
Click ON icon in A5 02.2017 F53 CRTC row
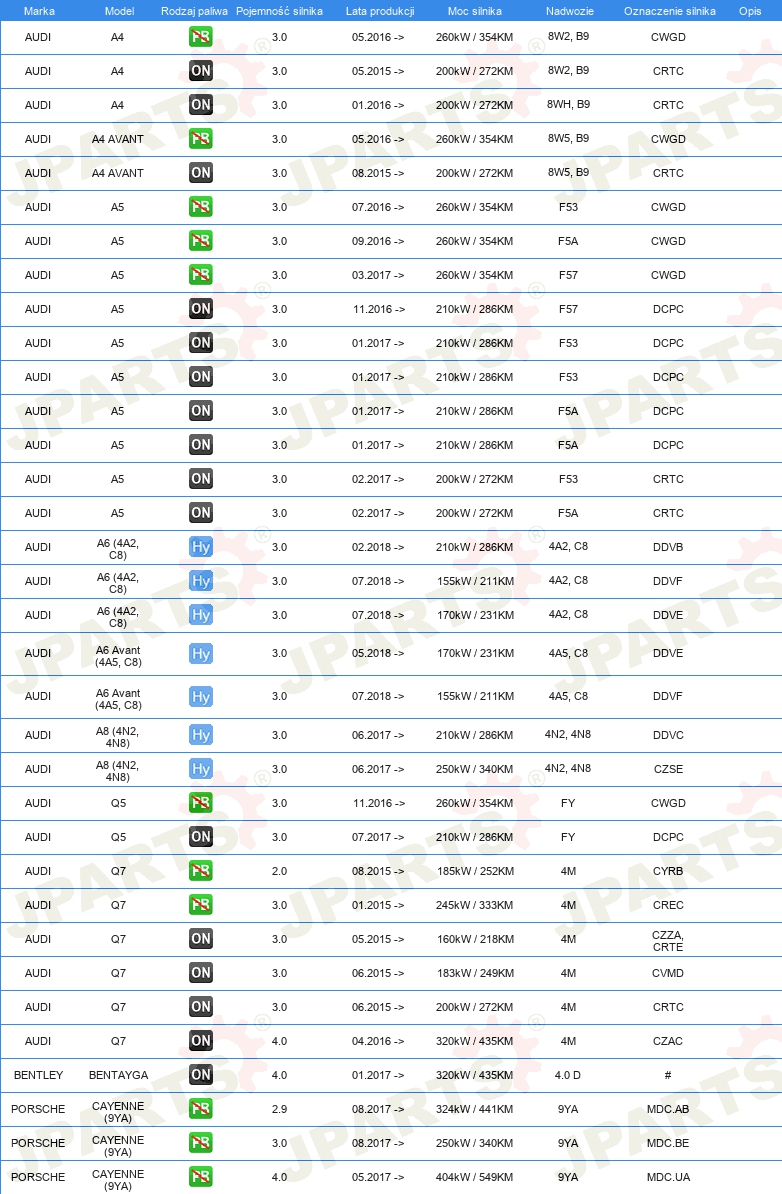(x=201, y=479)
